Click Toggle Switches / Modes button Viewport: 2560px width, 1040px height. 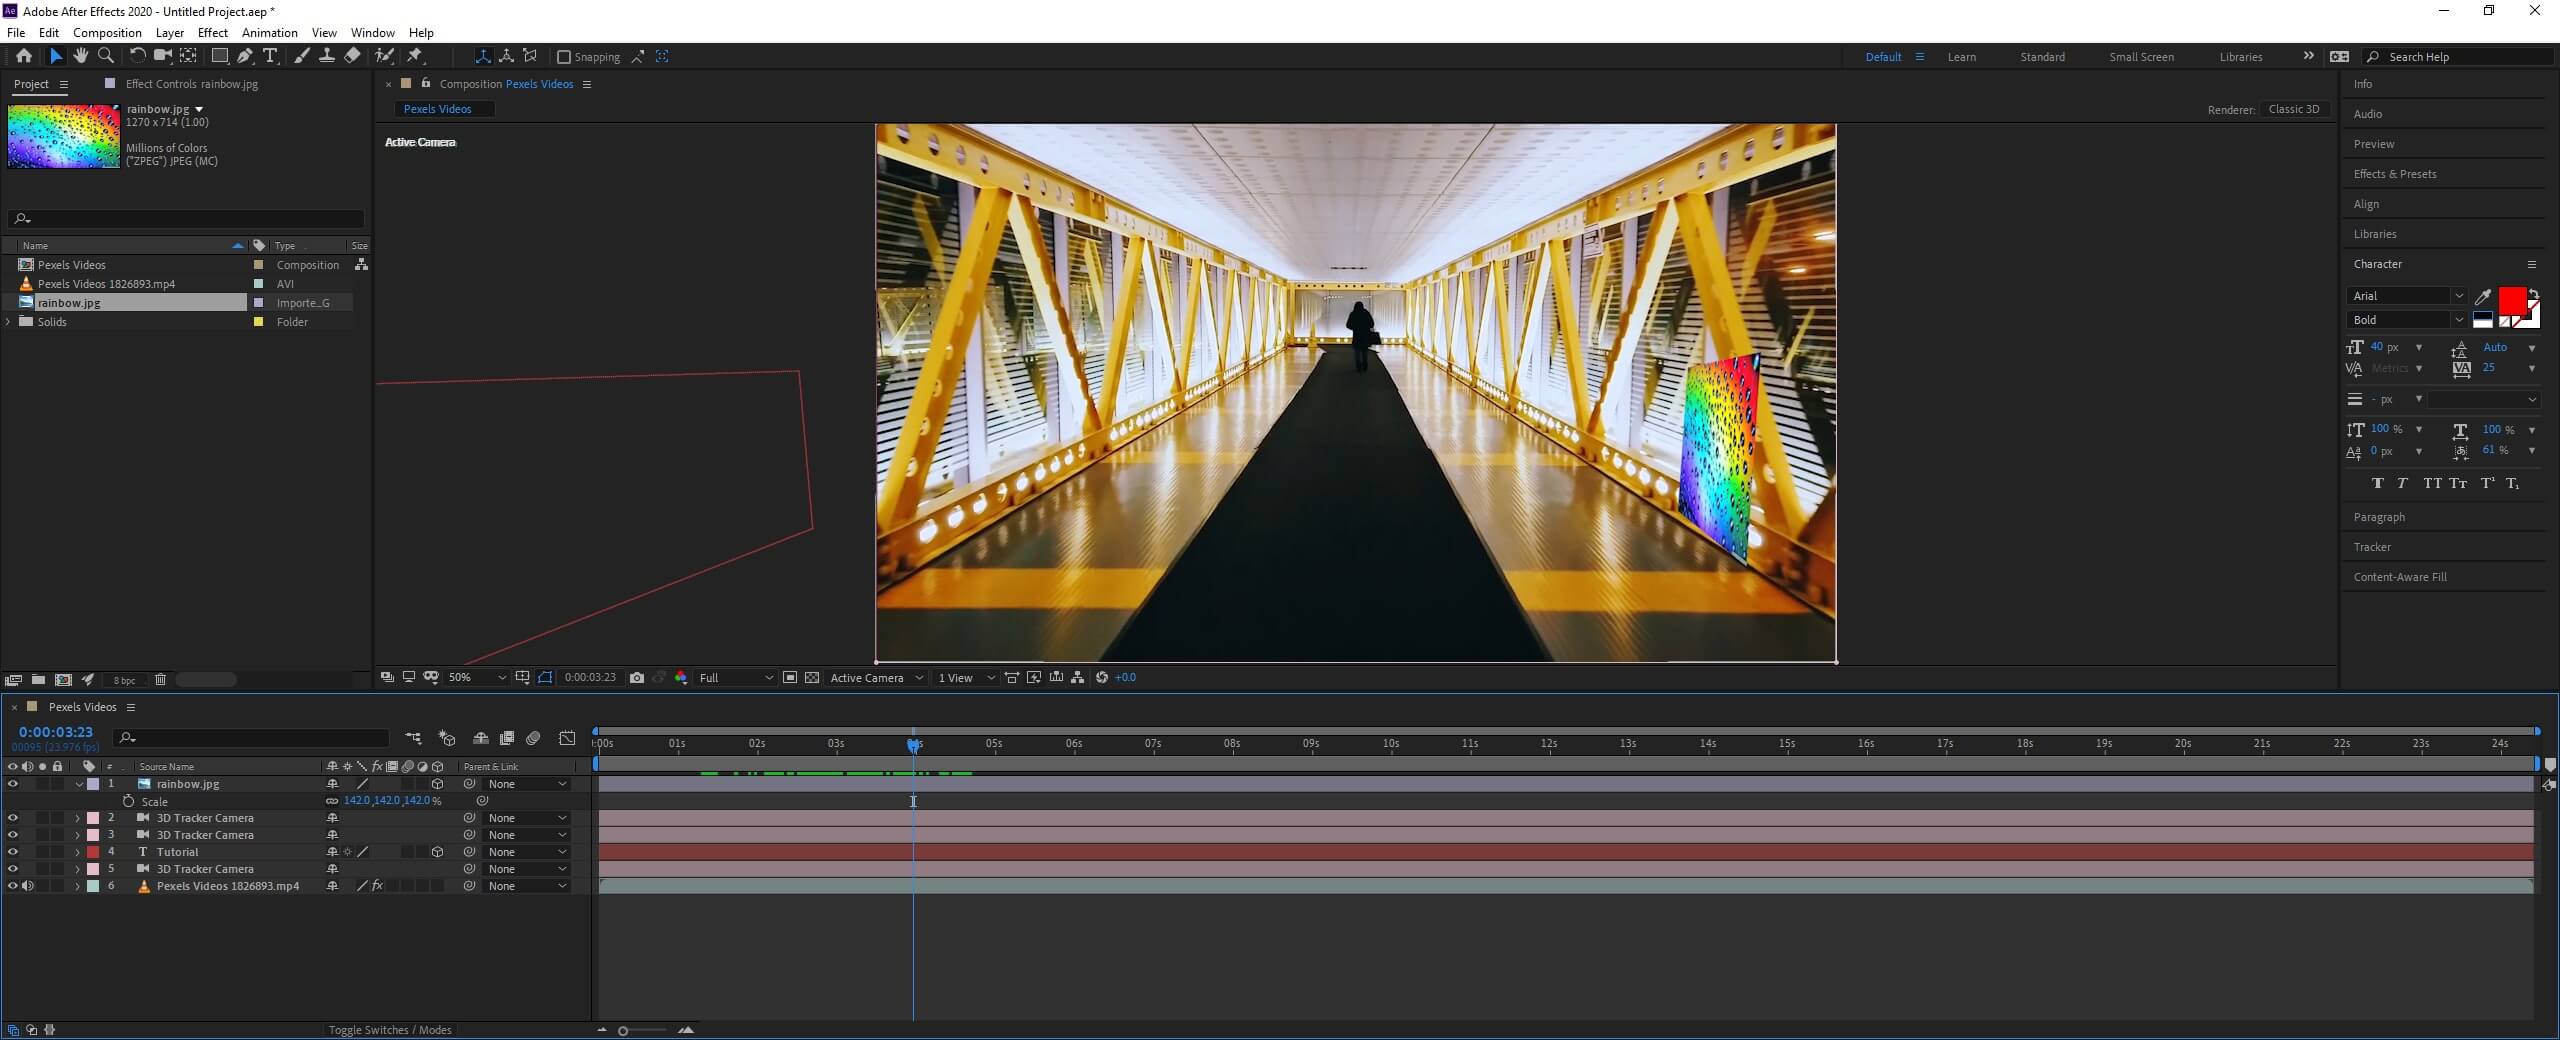click(390, 1030)
